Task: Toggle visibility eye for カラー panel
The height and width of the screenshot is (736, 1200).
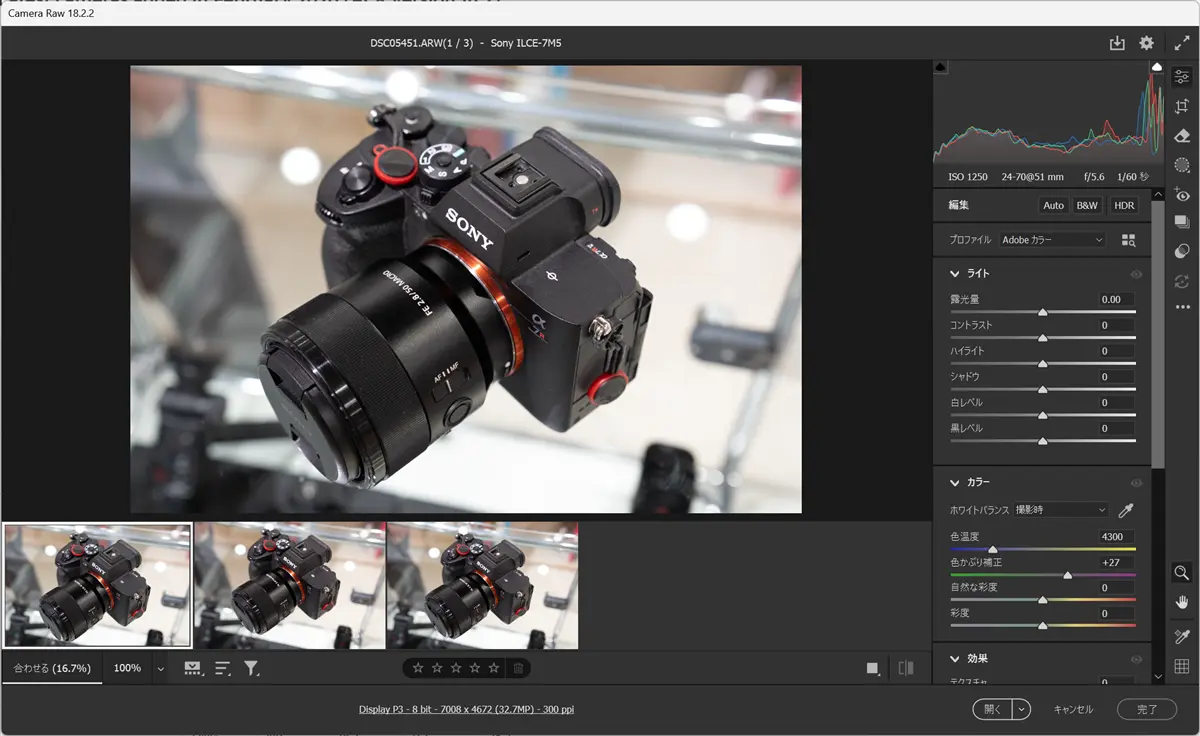Action: (x=1136, y=483)
